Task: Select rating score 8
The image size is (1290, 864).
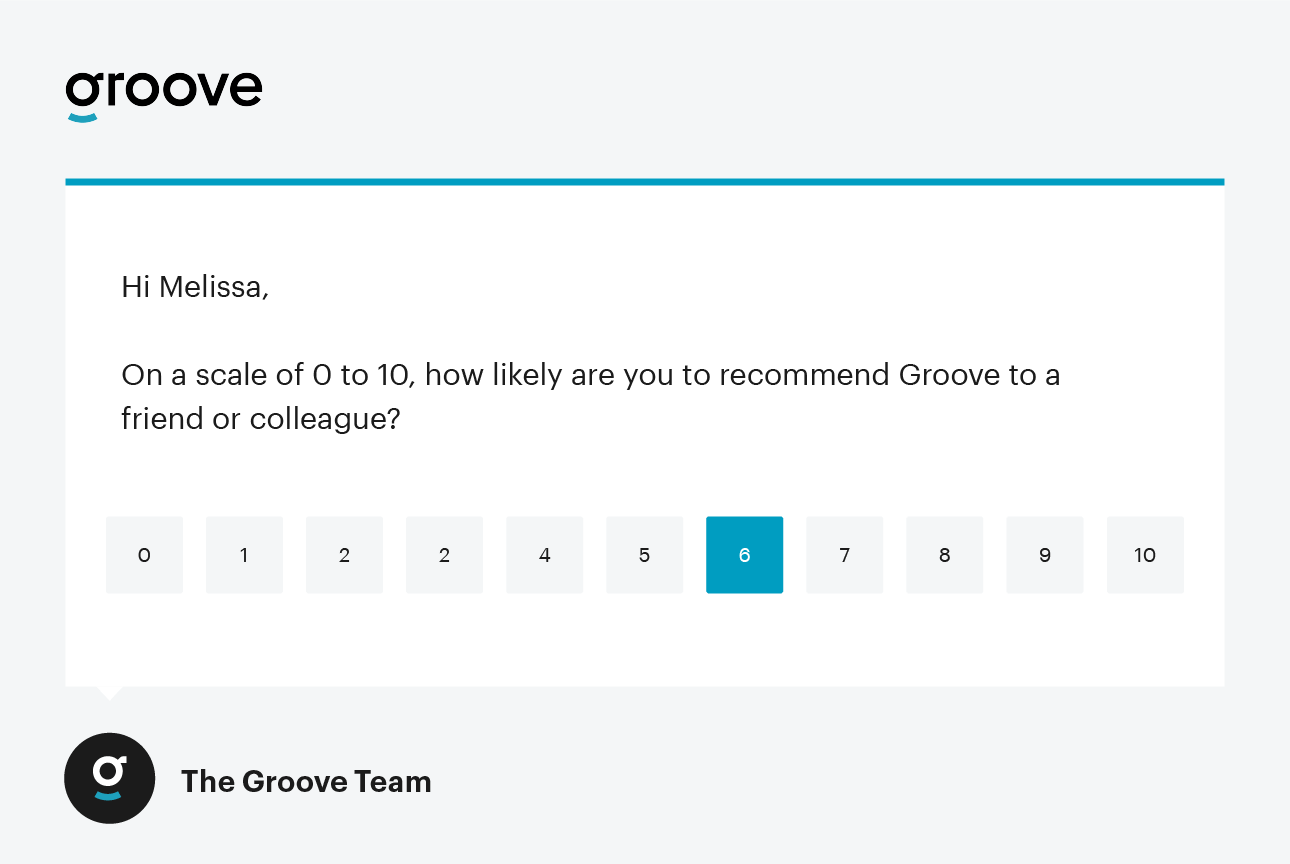Action: click(x=944, y=555)
